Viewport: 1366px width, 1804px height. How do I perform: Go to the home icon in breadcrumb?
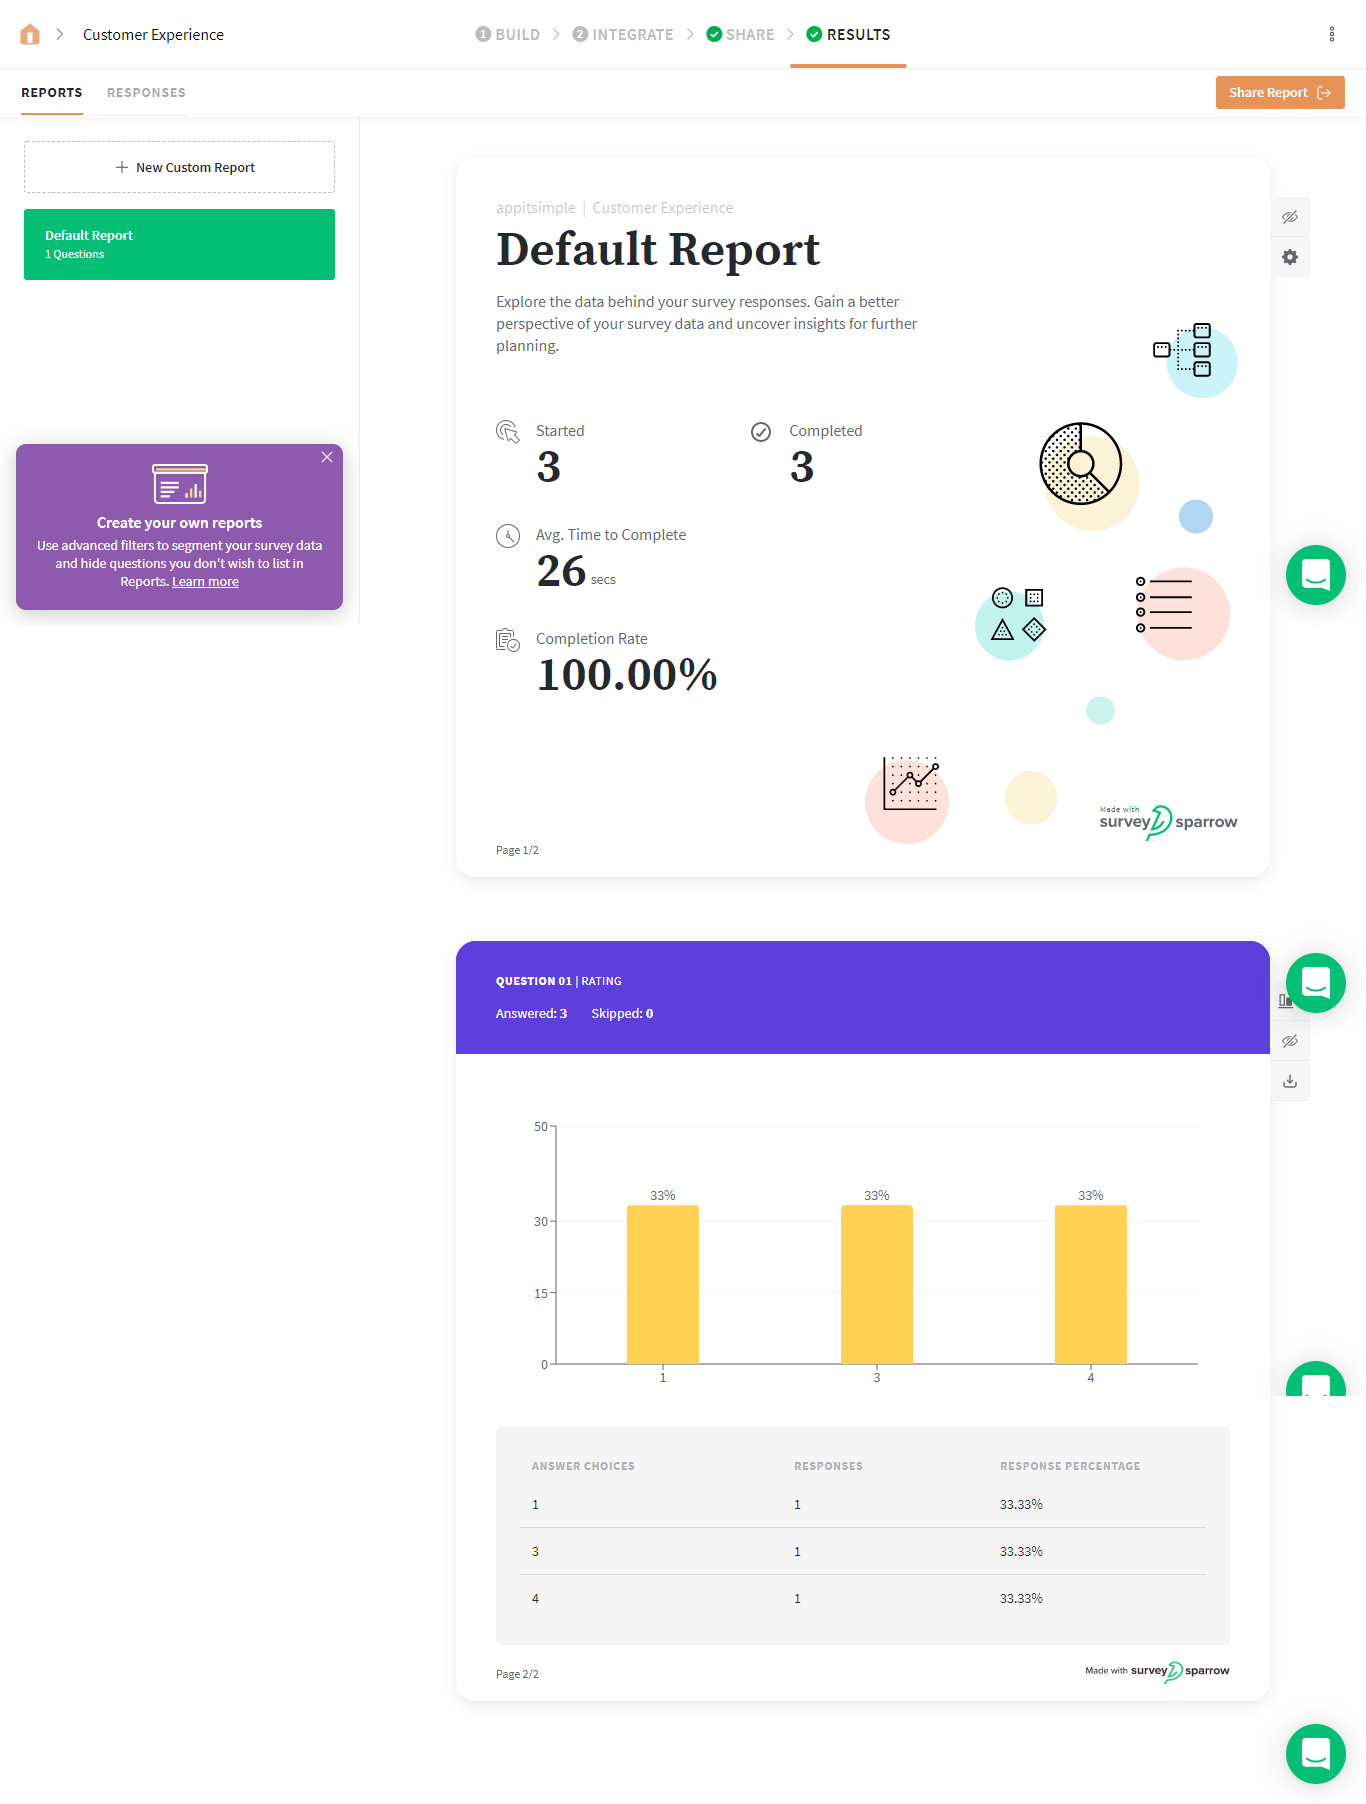tap(30, 35)
